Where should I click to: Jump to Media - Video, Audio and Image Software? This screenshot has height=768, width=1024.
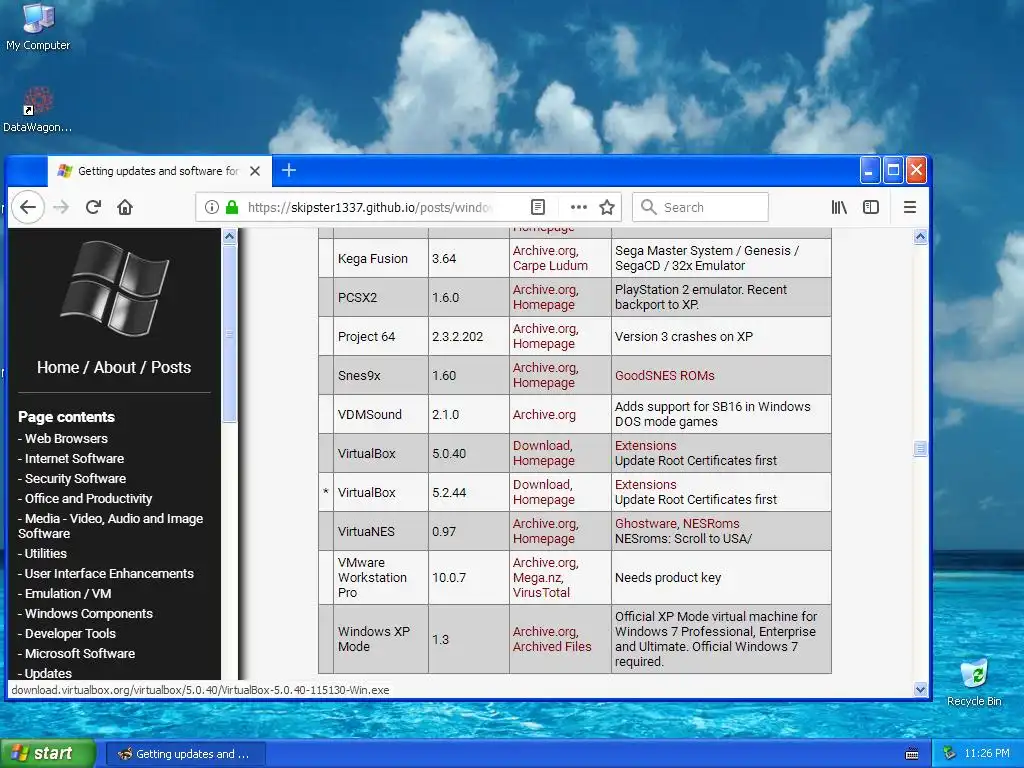pos(110,526)
